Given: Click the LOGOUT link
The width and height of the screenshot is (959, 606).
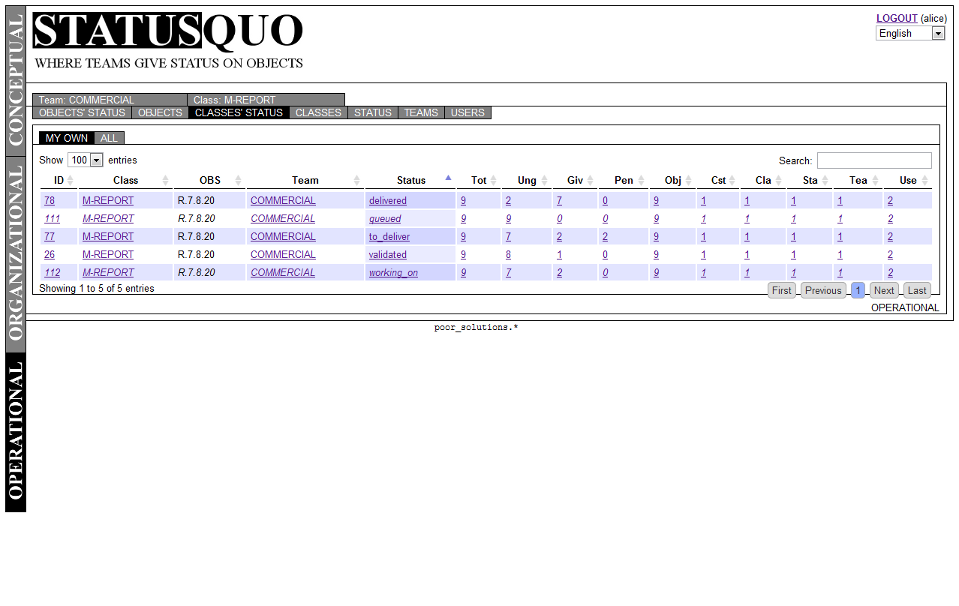Looking at the screenshot, I should (894, 17).
